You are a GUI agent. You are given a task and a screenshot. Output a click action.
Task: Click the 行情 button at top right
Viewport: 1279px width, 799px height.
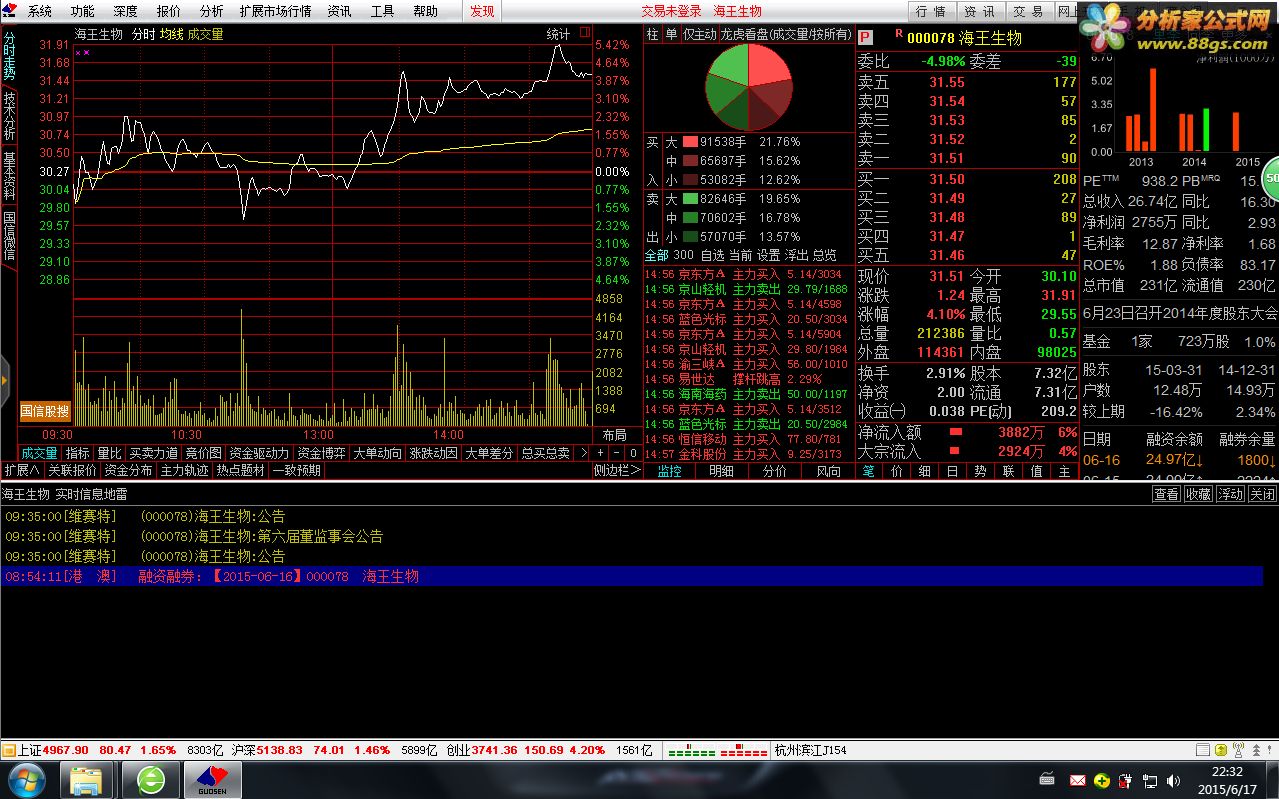point(930,12)
